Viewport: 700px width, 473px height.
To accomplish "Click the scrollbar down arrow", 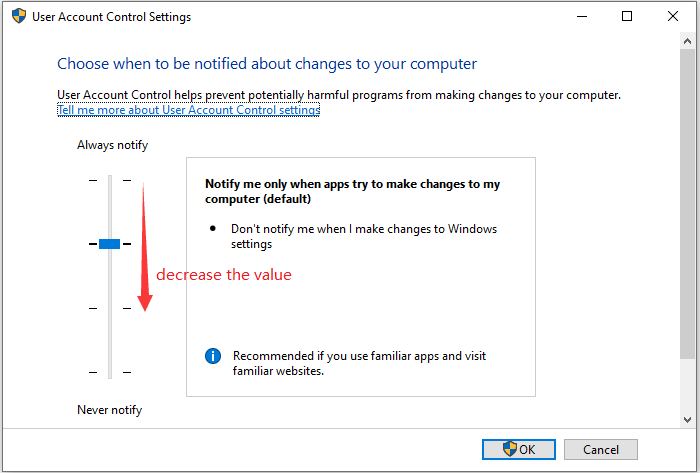I will 688,419.
